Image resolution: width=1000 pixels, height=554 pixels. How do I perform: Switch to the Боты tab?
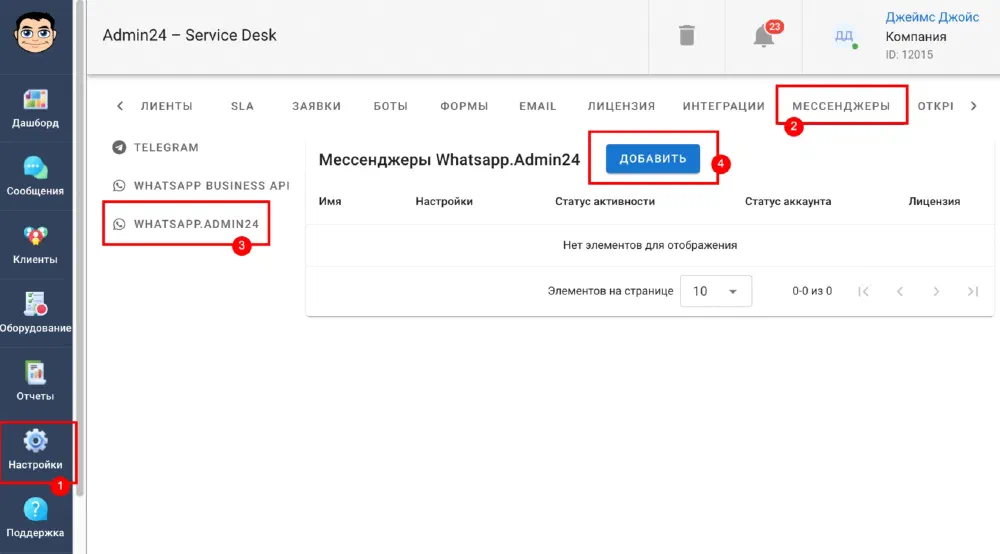(390, 106)
